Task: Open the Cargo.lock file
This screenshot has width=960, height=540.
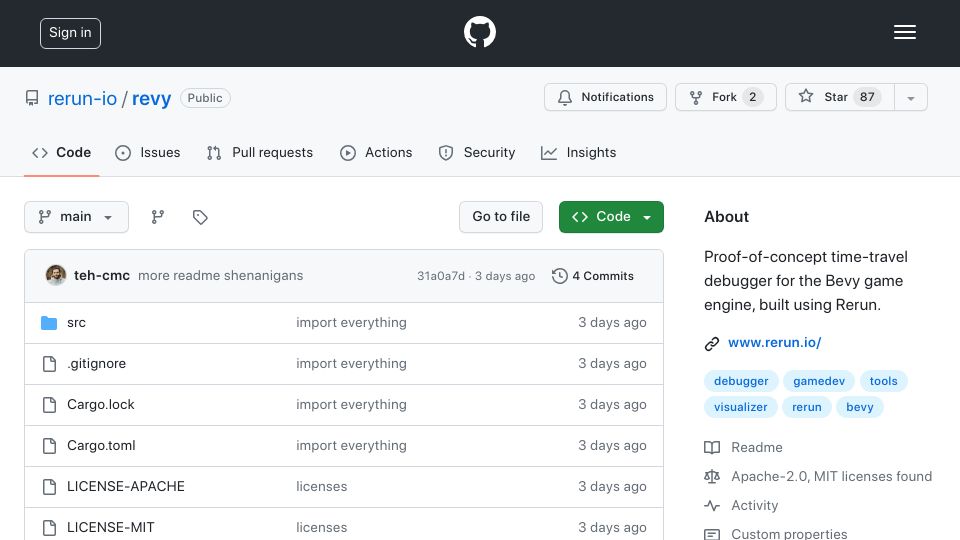Action: 100,405
